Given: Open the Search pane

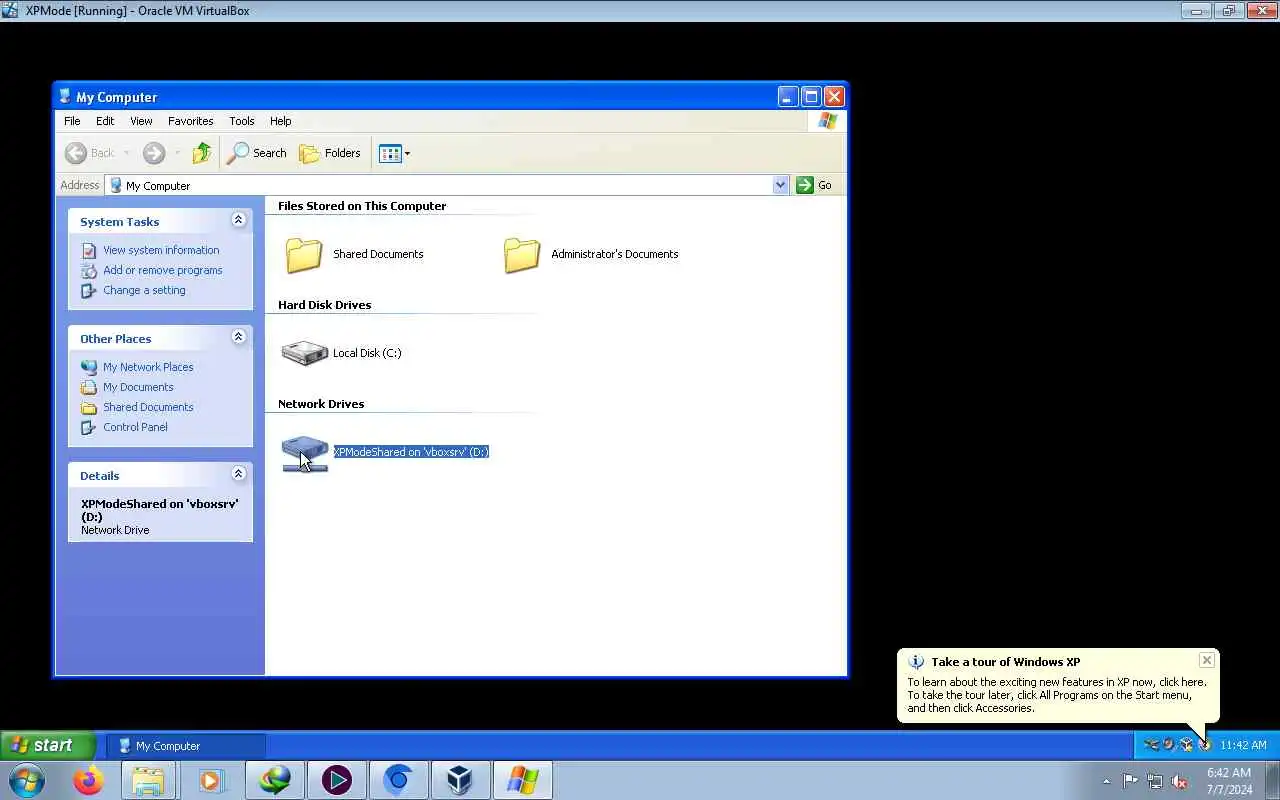Looking at the screenshot, I should click(x=257, y=153).
